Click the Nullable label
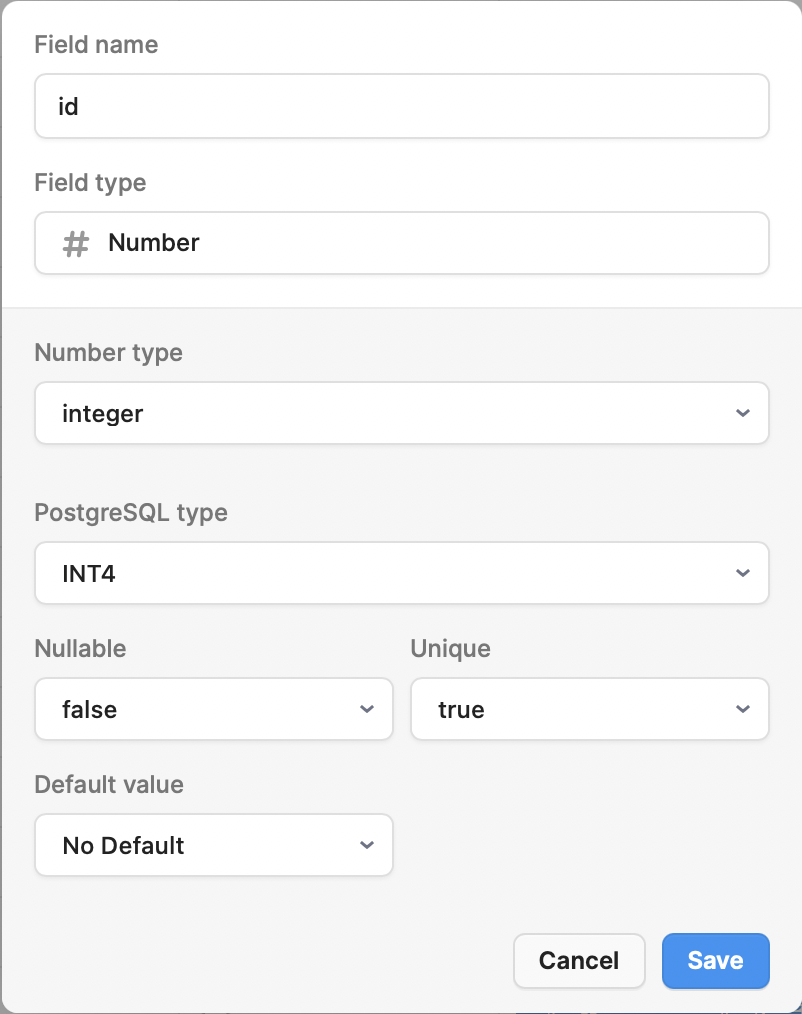This screenshot has height=1014, width=802. tap(81, 649)
